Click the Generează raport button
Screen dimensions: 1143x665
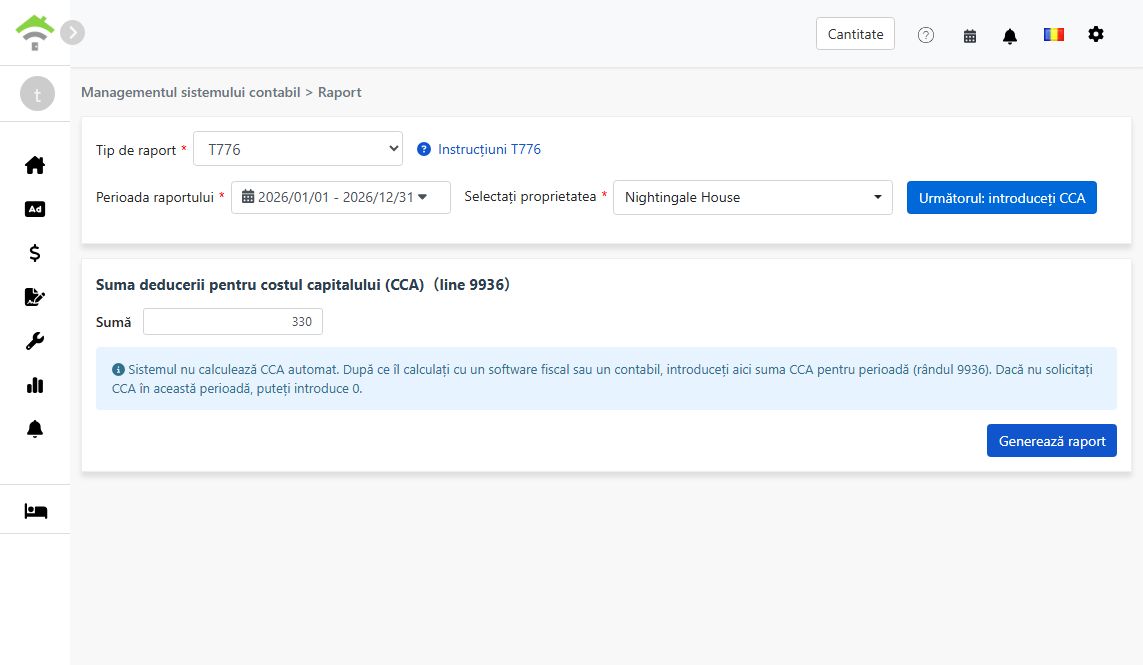click(1051, 441)
